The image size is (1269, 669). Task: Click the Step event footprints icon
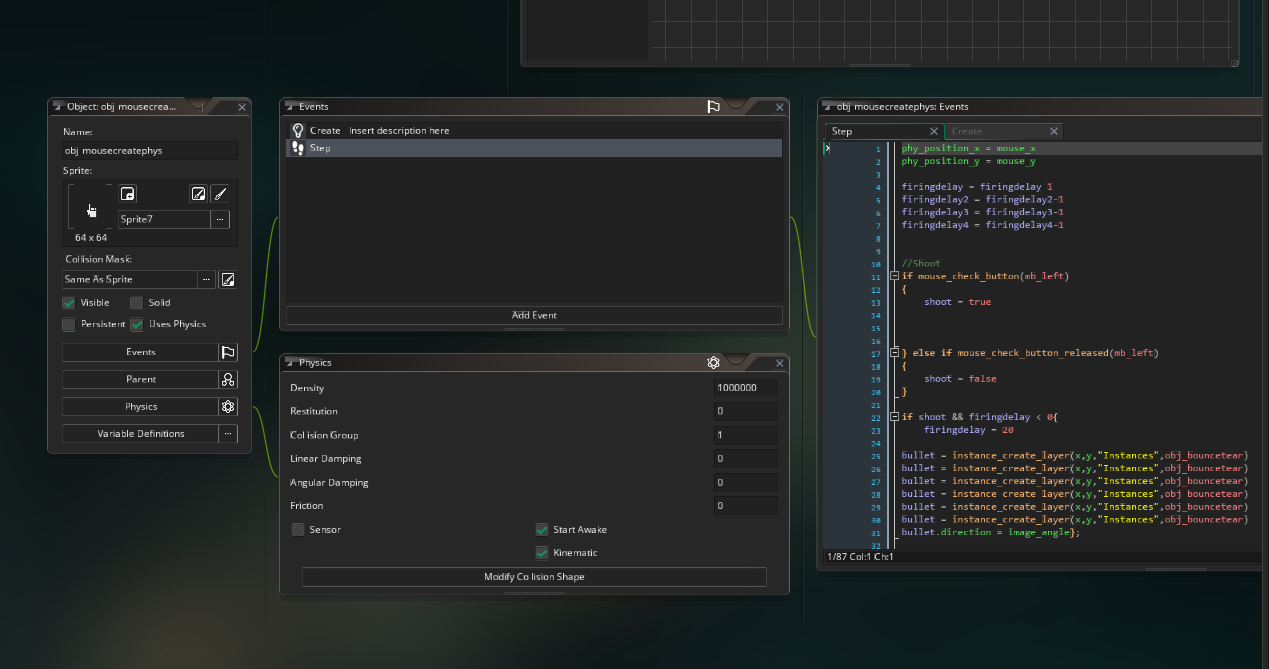[x=297, y=148]
